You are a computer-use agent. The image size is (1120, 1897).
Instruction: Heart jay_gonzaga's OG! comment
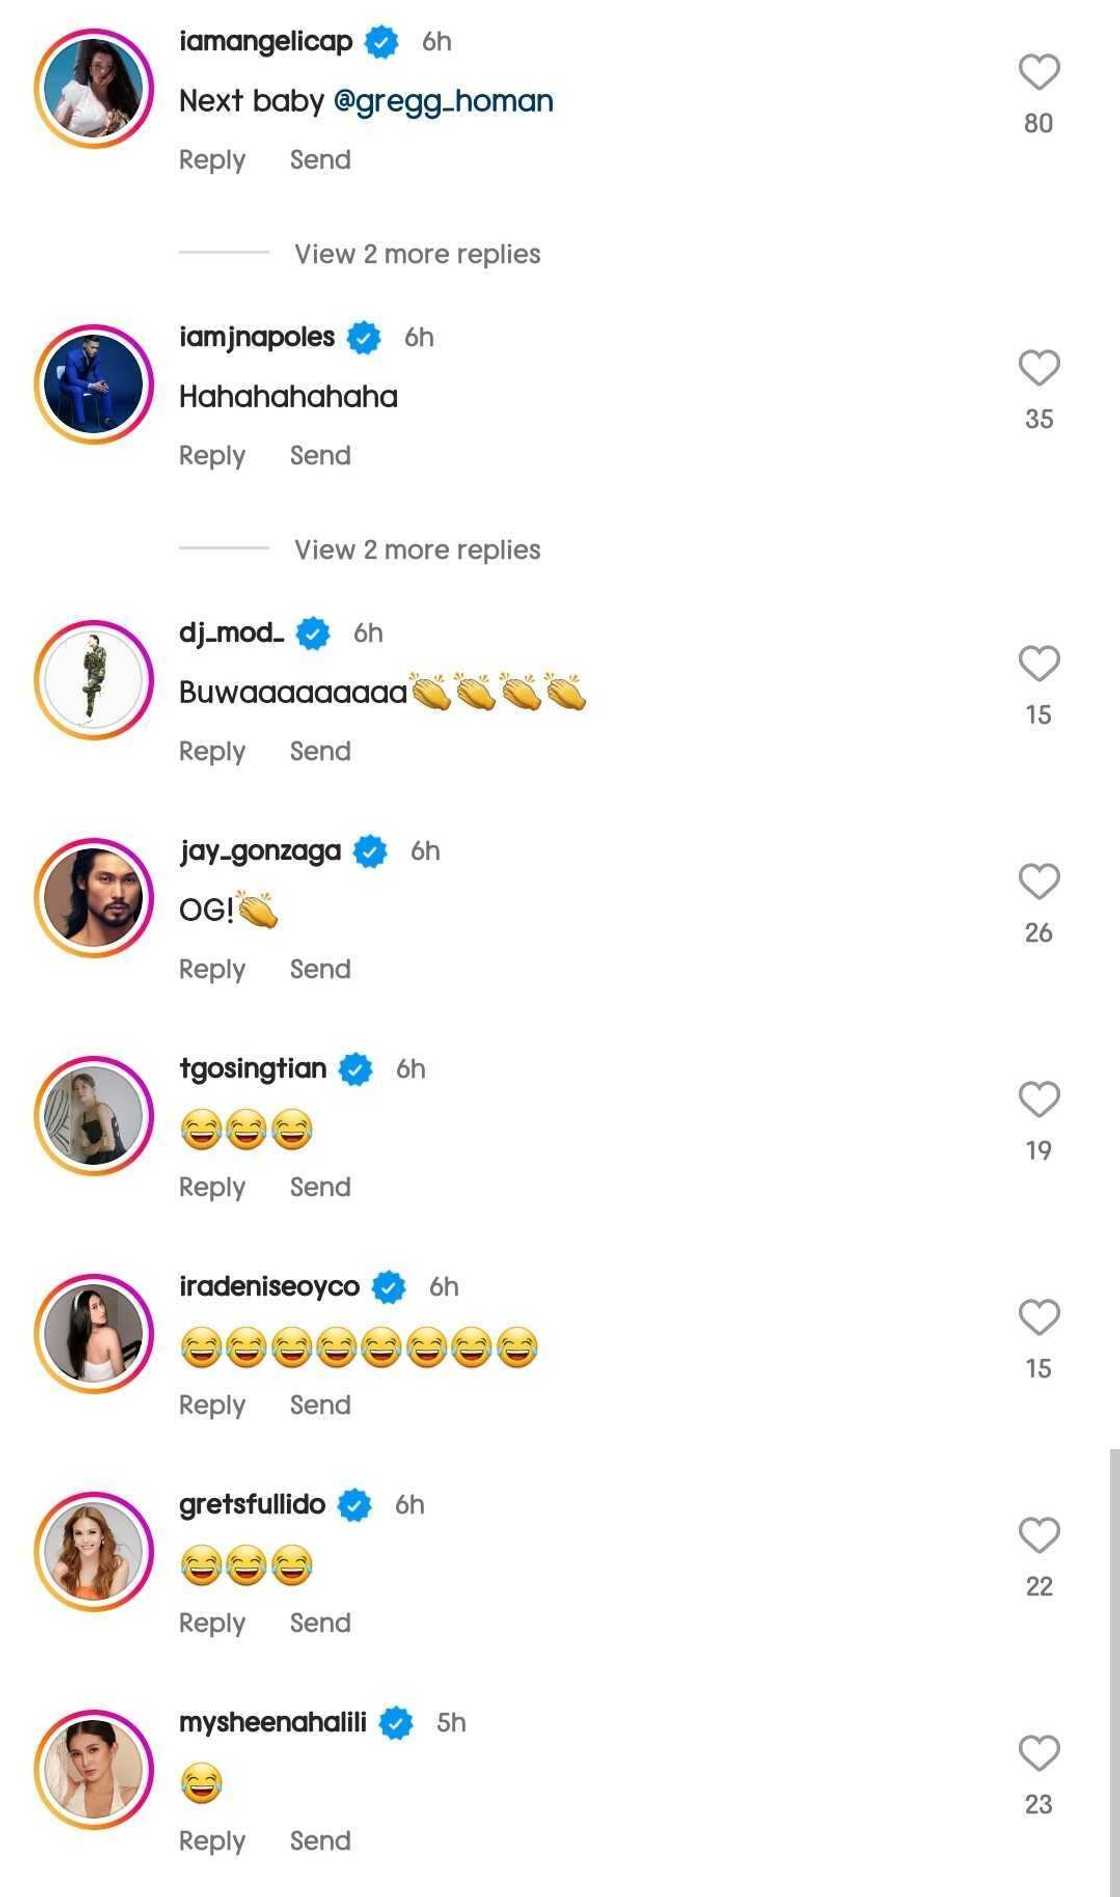(x=1039, y=882)
